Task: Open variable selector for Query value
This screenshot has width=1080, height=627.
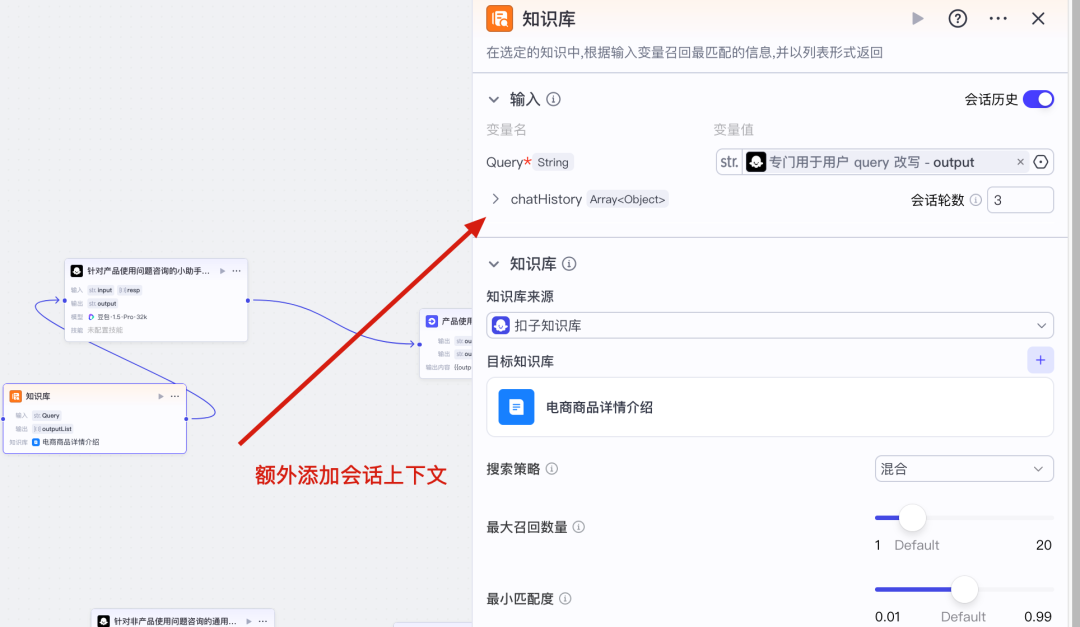Action: click(x=1041, y=162)
